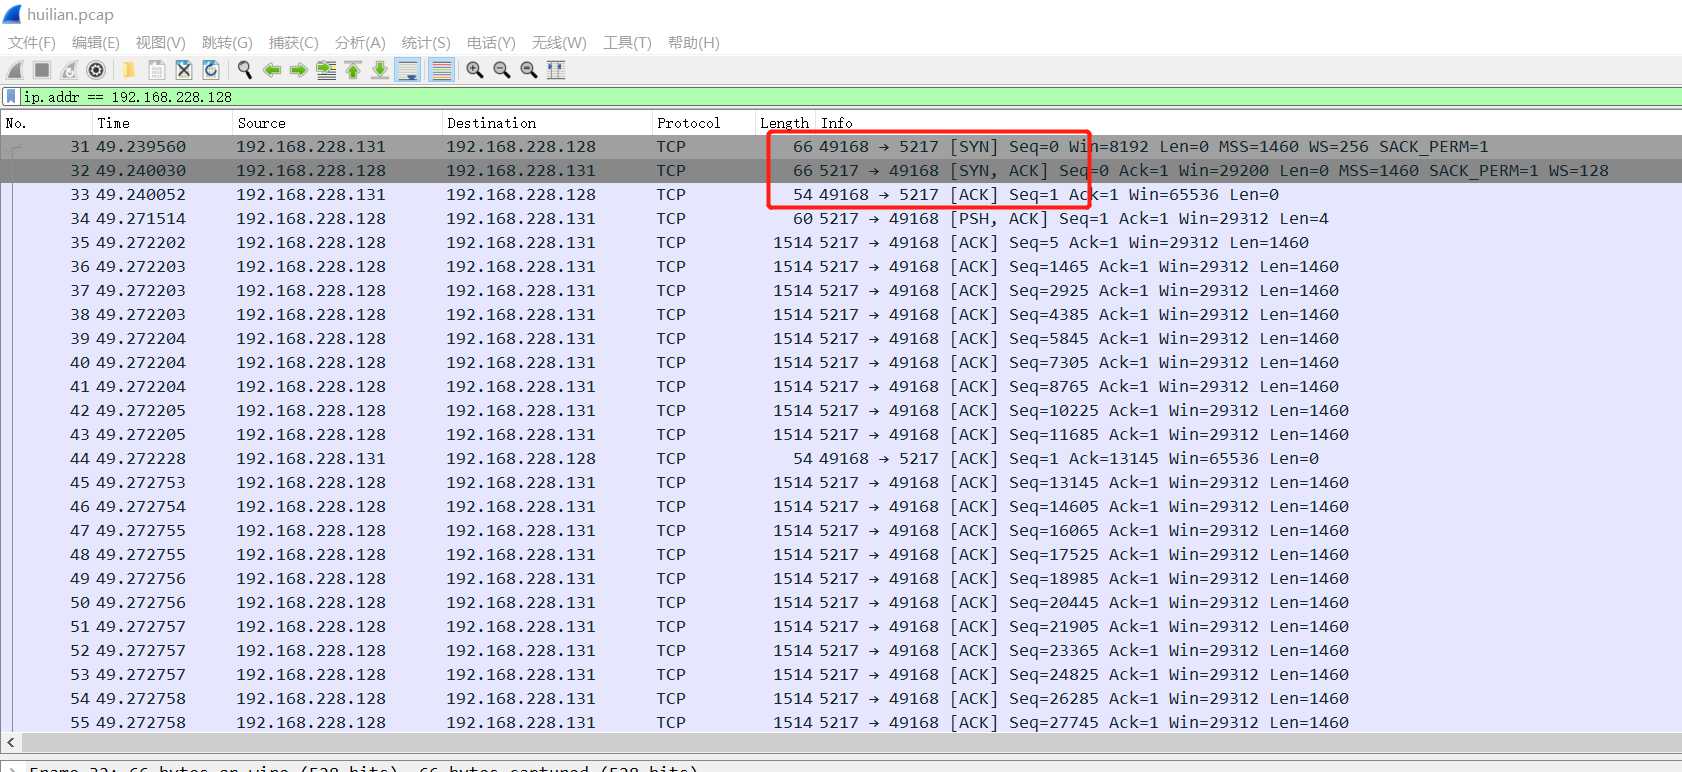1682x772 pixels.
Task: Go forward to next packet arrow
Action: 298,70
